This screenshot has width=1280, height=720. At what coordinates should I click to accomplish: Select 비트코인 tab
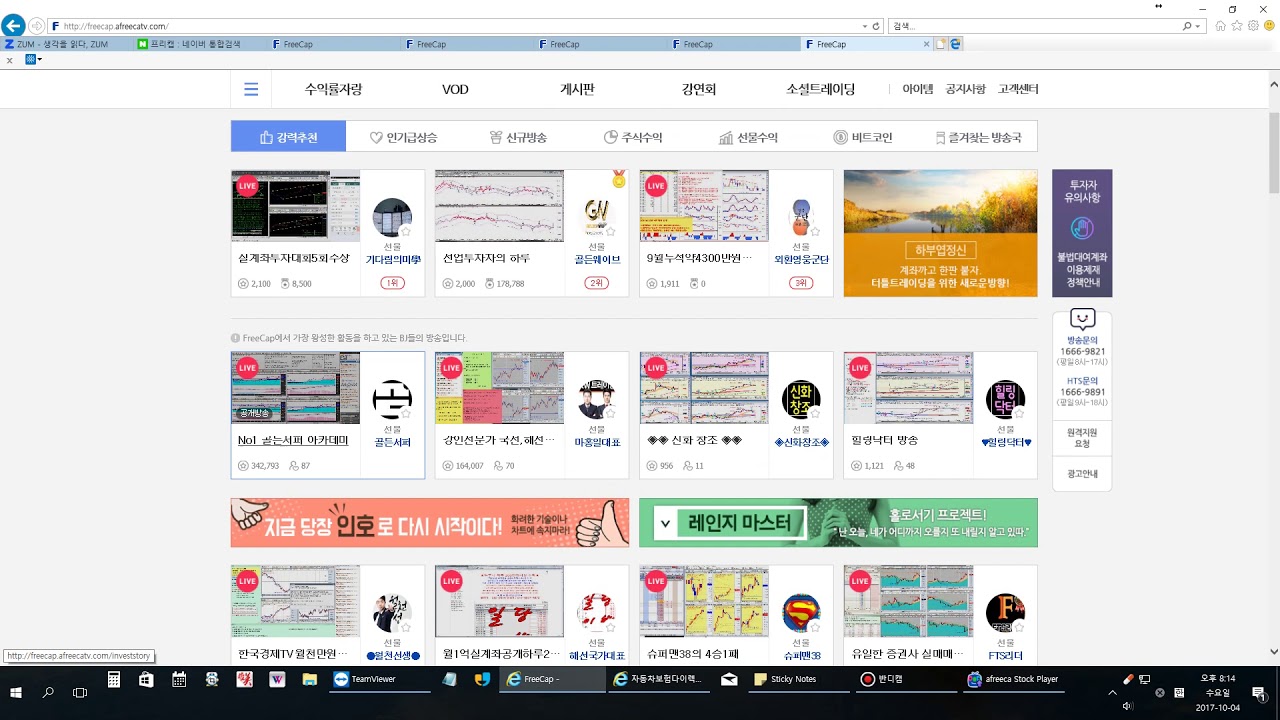coord(863,137)
